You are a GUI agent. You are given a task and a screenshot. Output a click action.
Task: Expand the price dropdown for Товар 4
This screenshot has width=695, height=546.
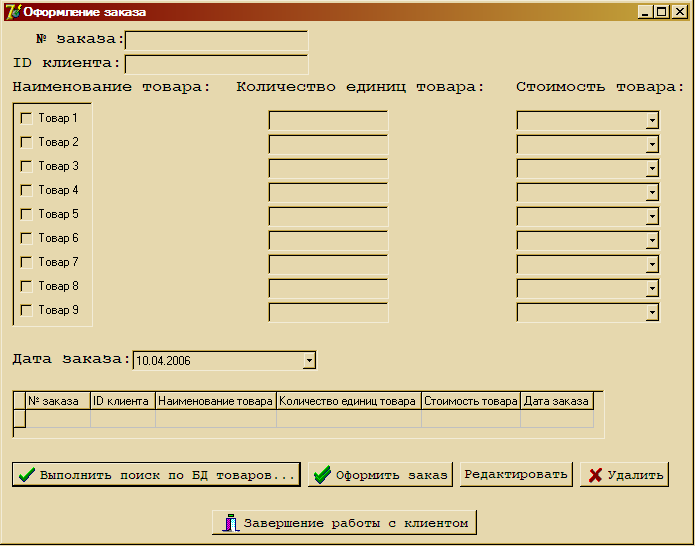tap(652, 192)
